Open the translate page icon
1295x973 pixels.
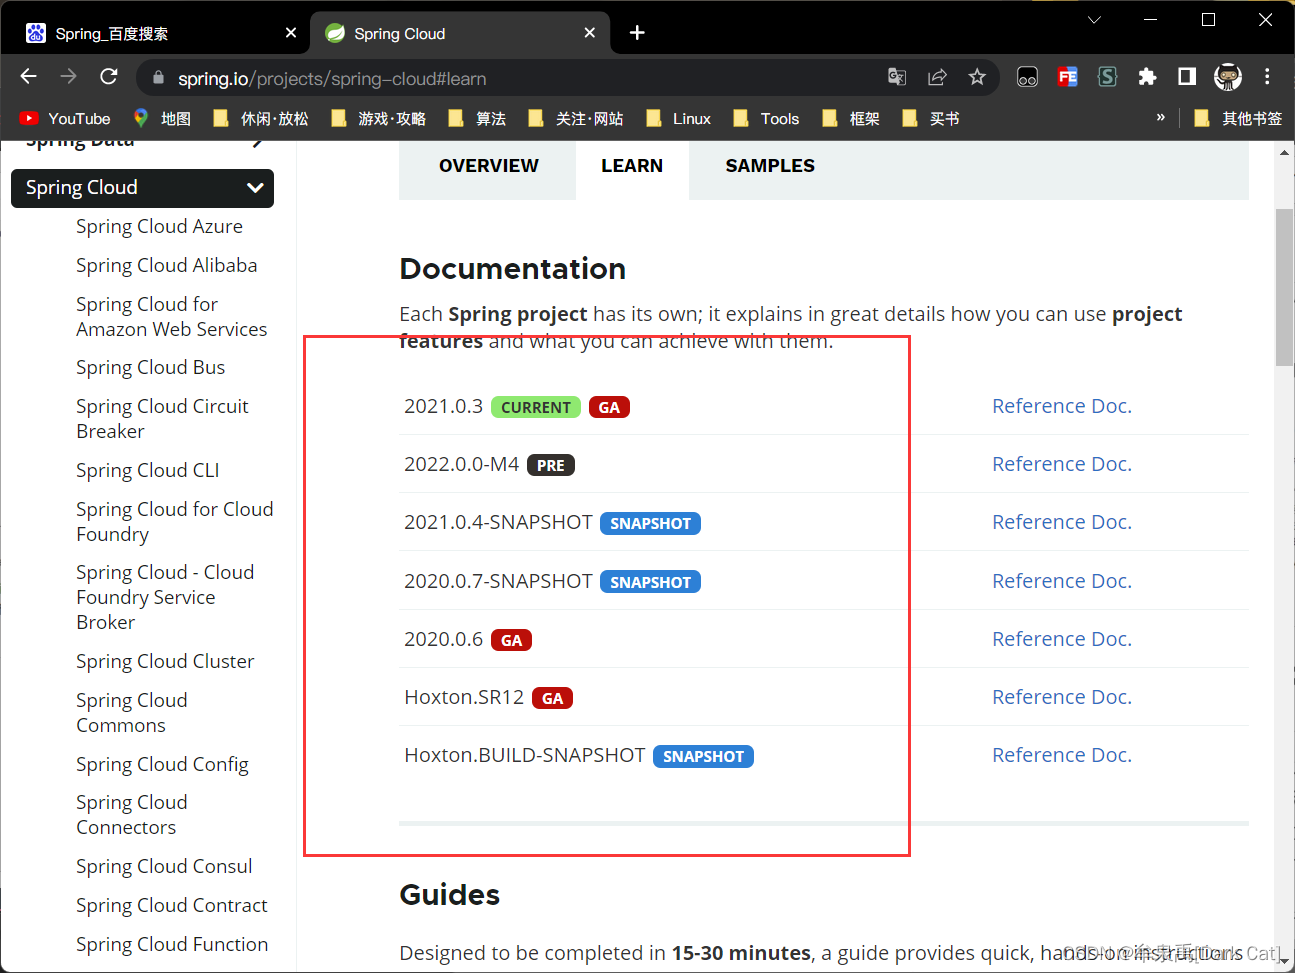coord(897,77)
